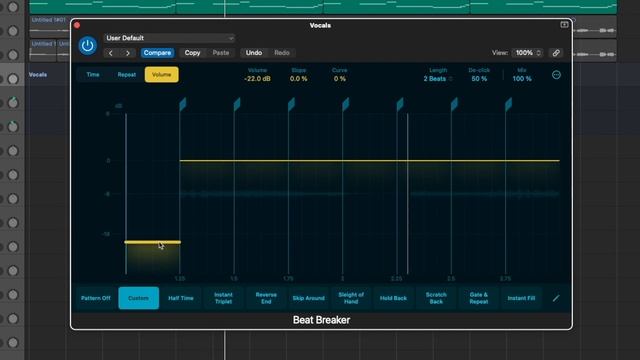Select the Reverse End pattern
640x360 pixels.
266,298
